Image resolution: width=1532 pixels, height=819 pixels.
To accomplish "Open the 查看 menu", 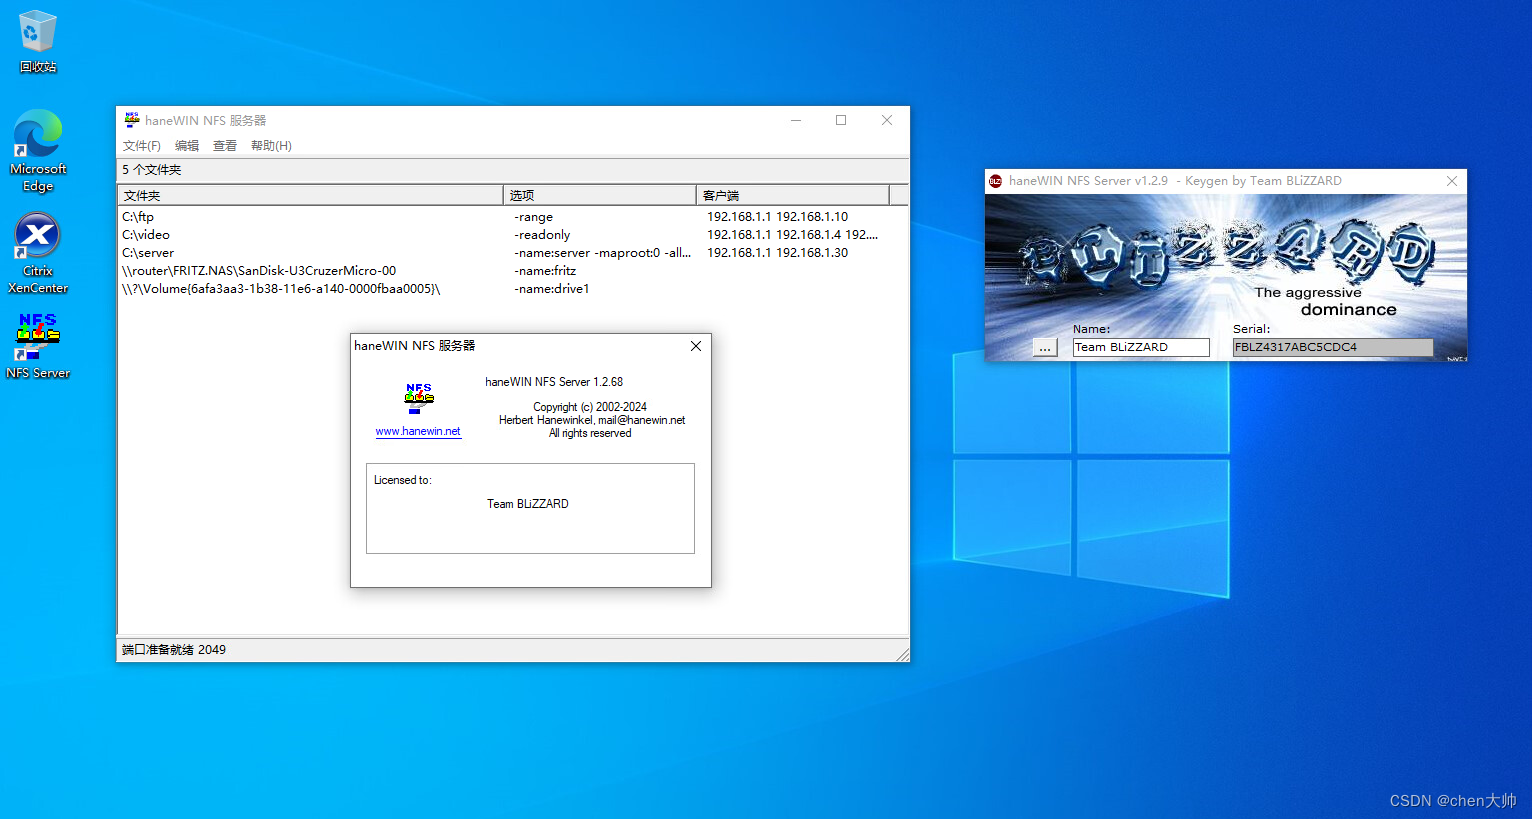I will [x=225, y=146].
